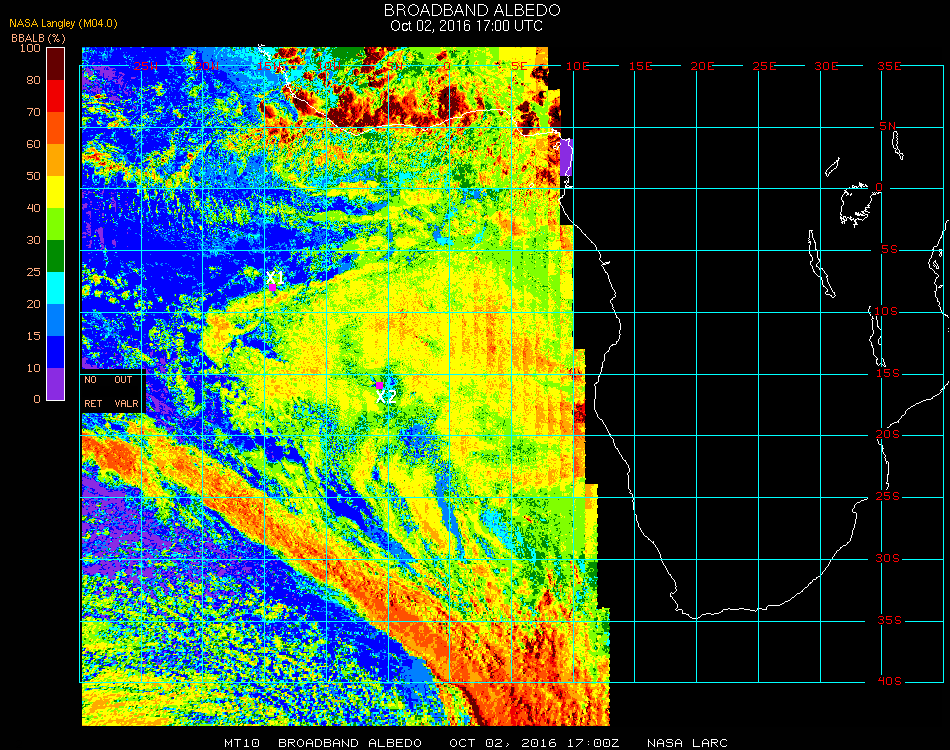
Task: Click the magenta X1 marker on the map
Action: (273, 288)
